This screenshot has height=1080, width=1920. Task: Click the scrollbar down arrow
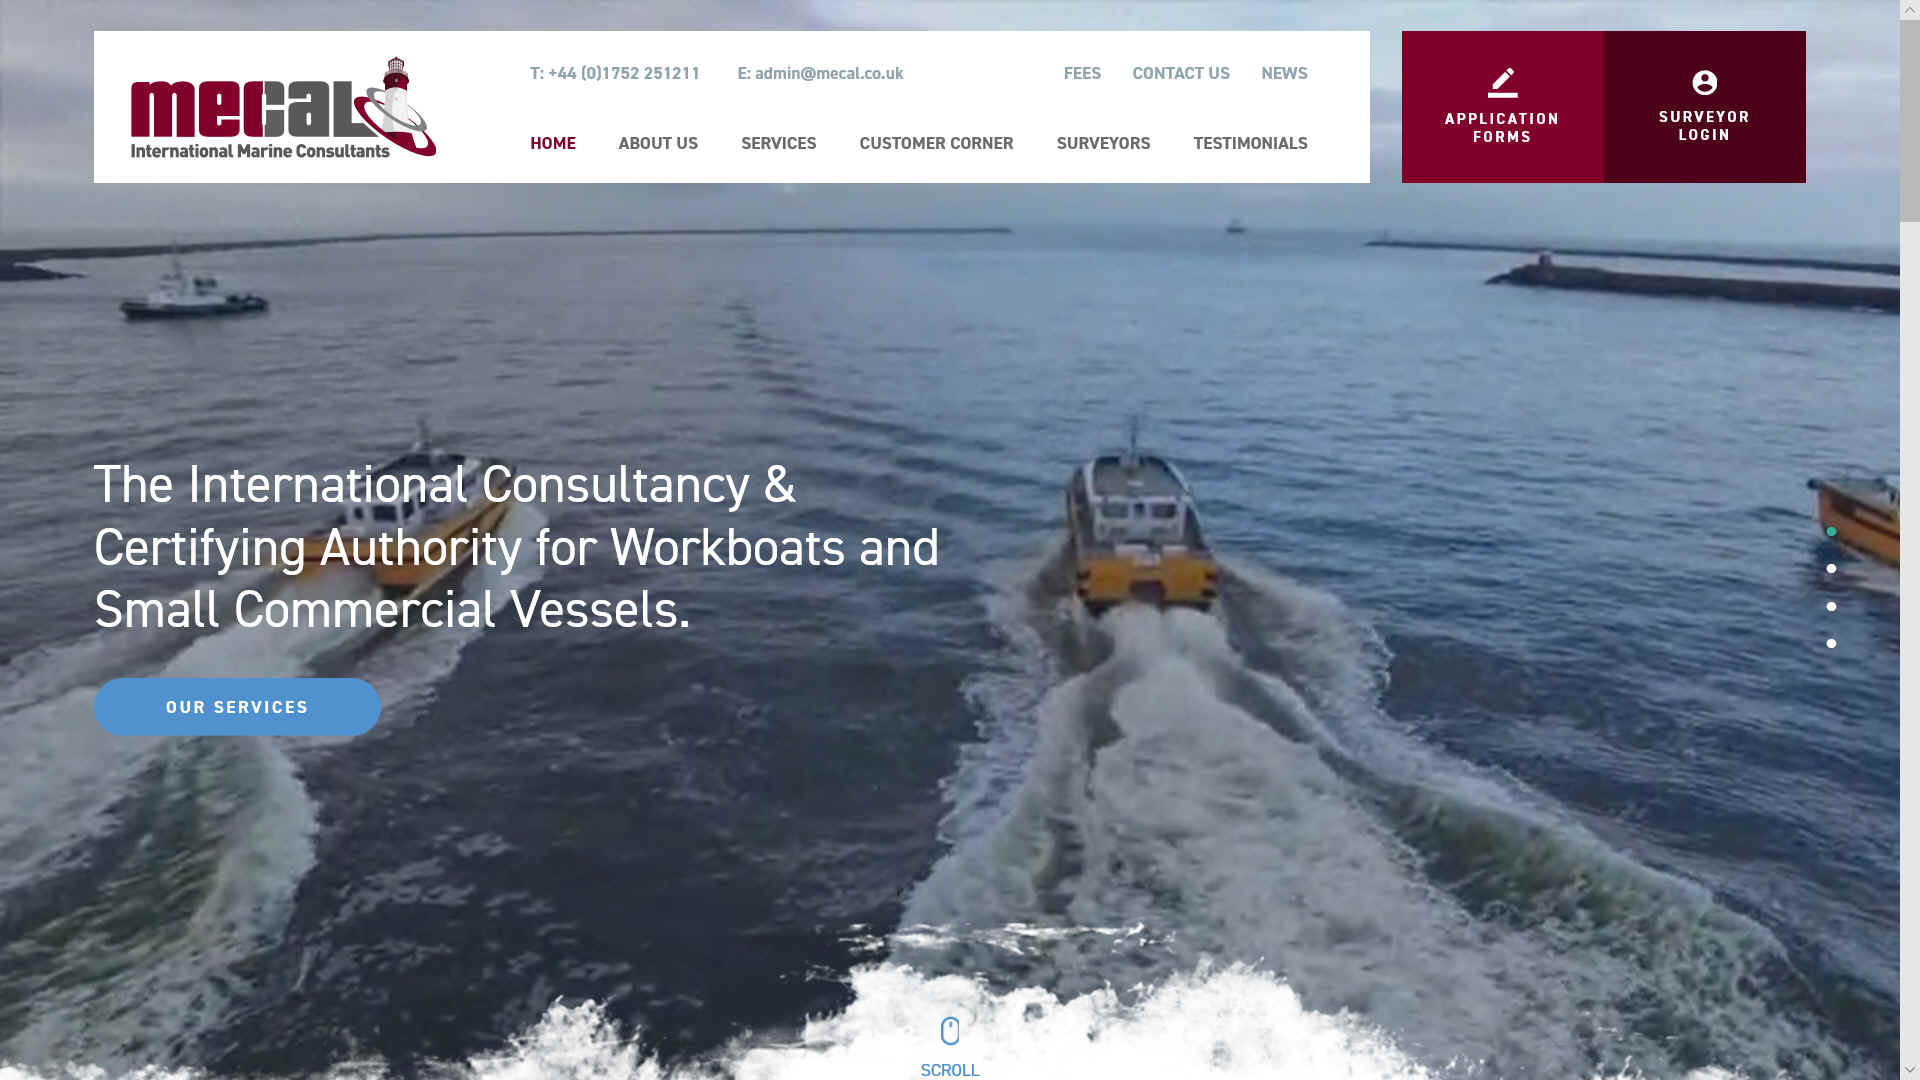pos(1910,1070)
